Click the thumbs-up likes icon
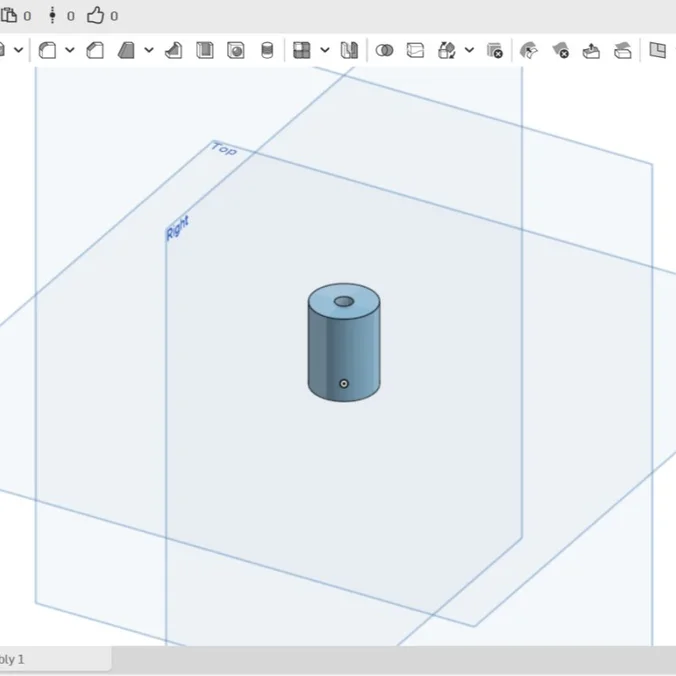This screenshot has width=676, height=676. coord(95,16)
